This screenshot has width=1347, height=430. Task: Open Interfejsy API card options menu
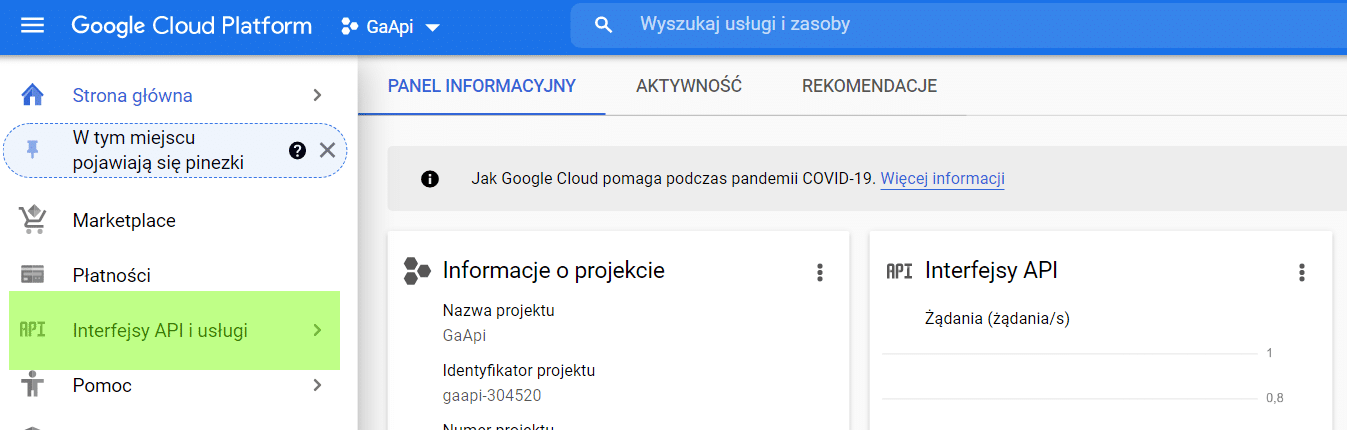coord(1301,272)
